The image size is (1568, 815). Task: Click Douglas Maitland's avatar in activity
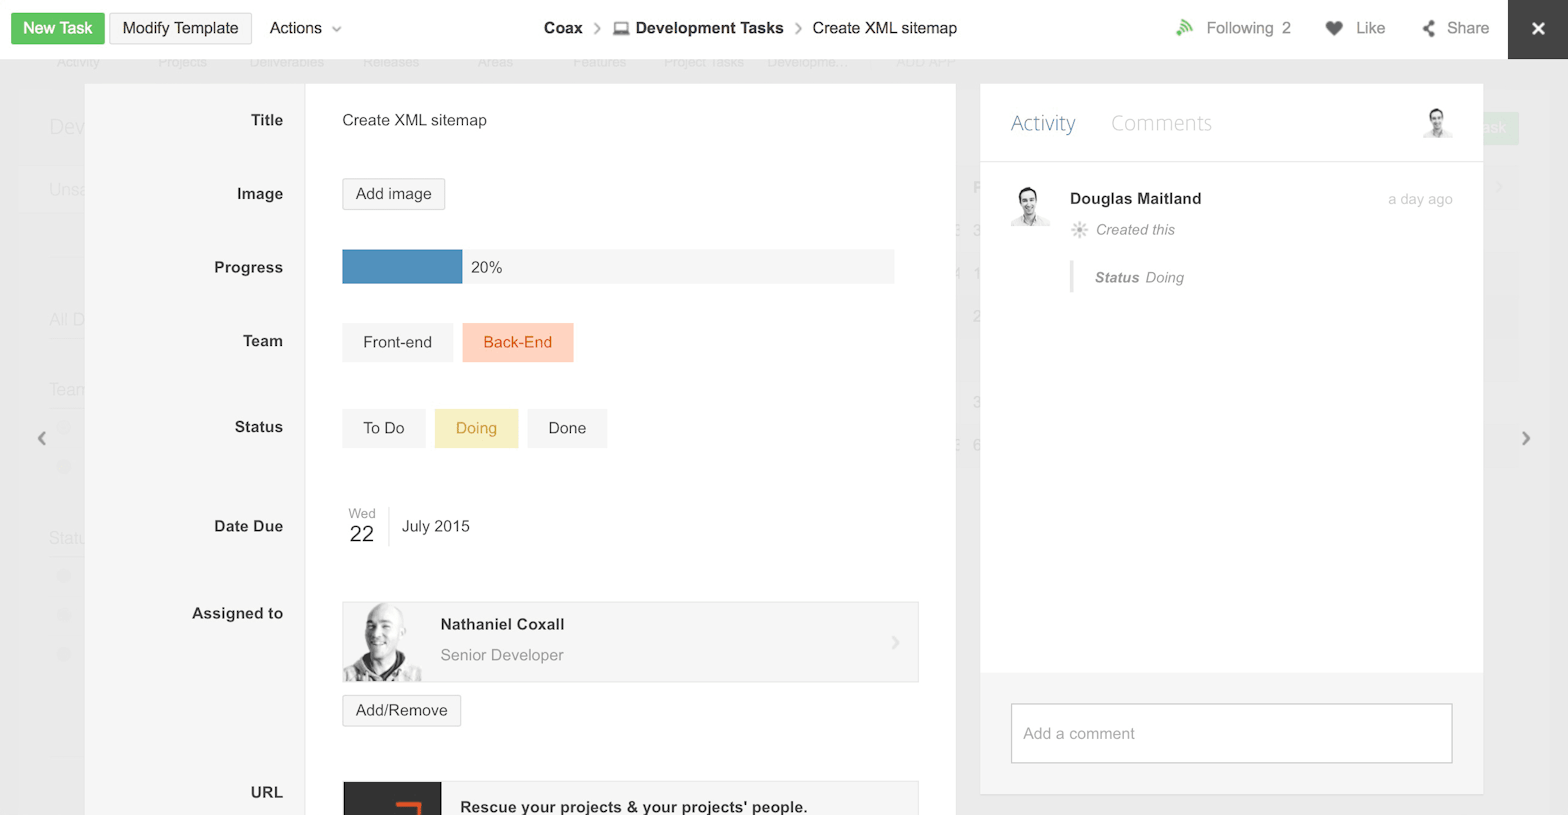click(x=1029, y=205)
